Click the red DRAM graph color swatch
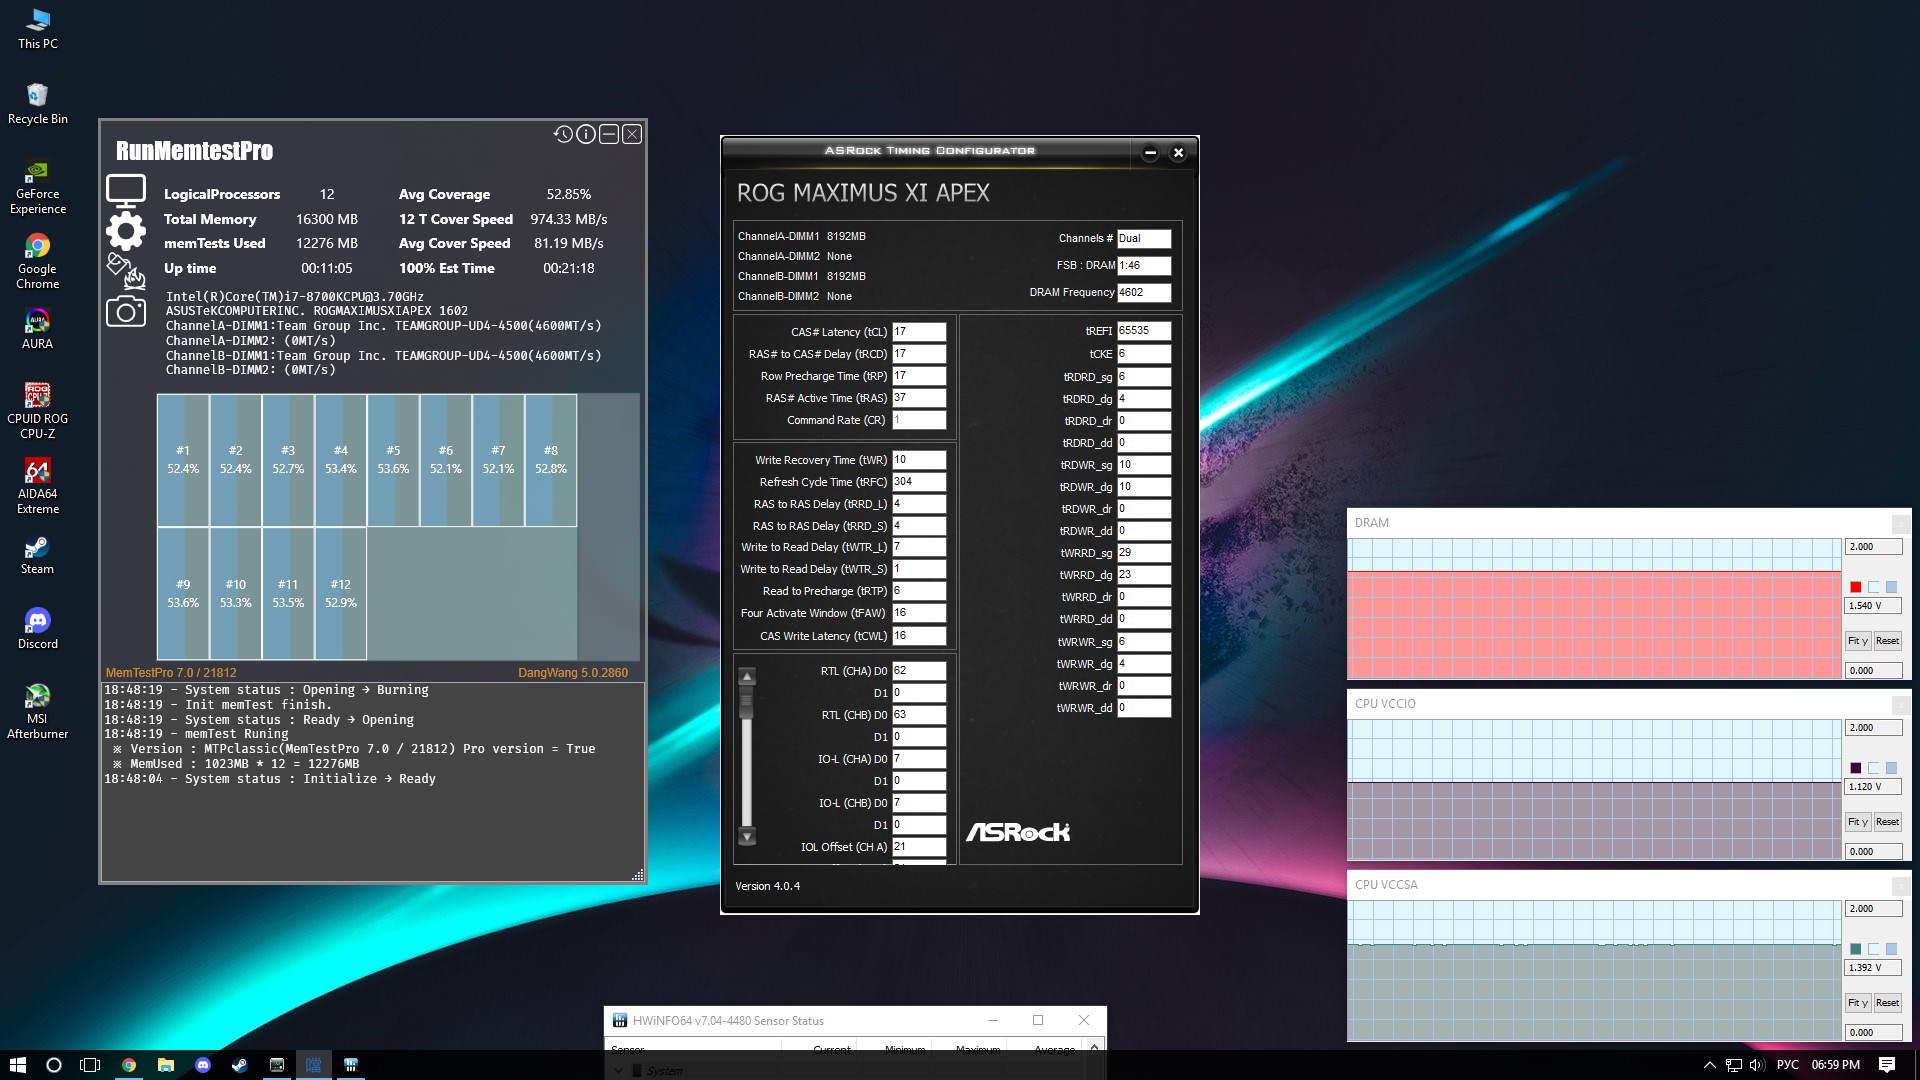The image size is (1920, 1080). pos(1856,587)
